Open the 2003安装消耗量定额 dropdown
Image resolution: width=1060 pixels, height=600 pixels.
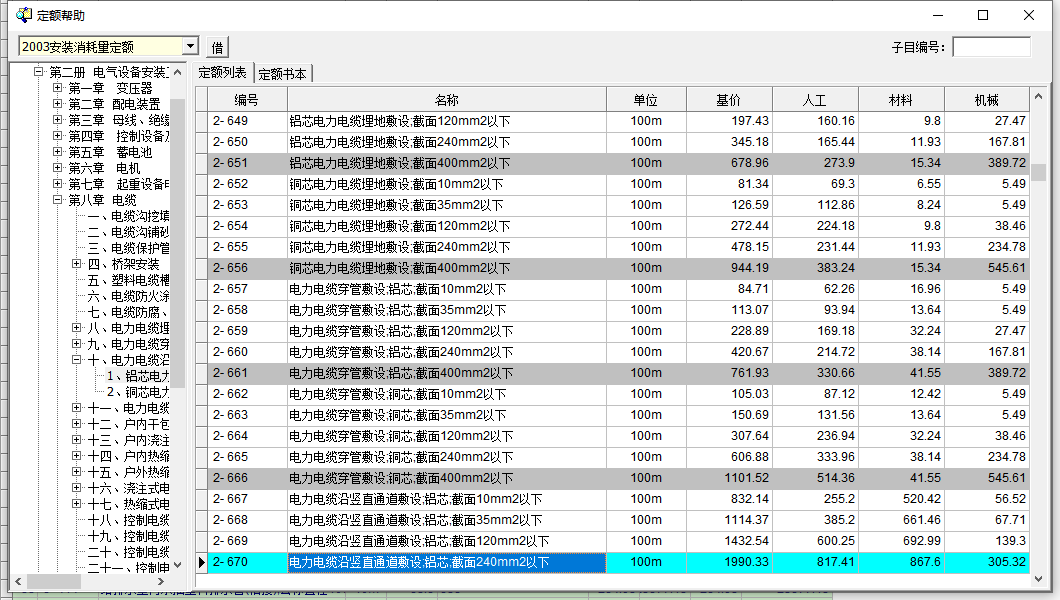190,47
